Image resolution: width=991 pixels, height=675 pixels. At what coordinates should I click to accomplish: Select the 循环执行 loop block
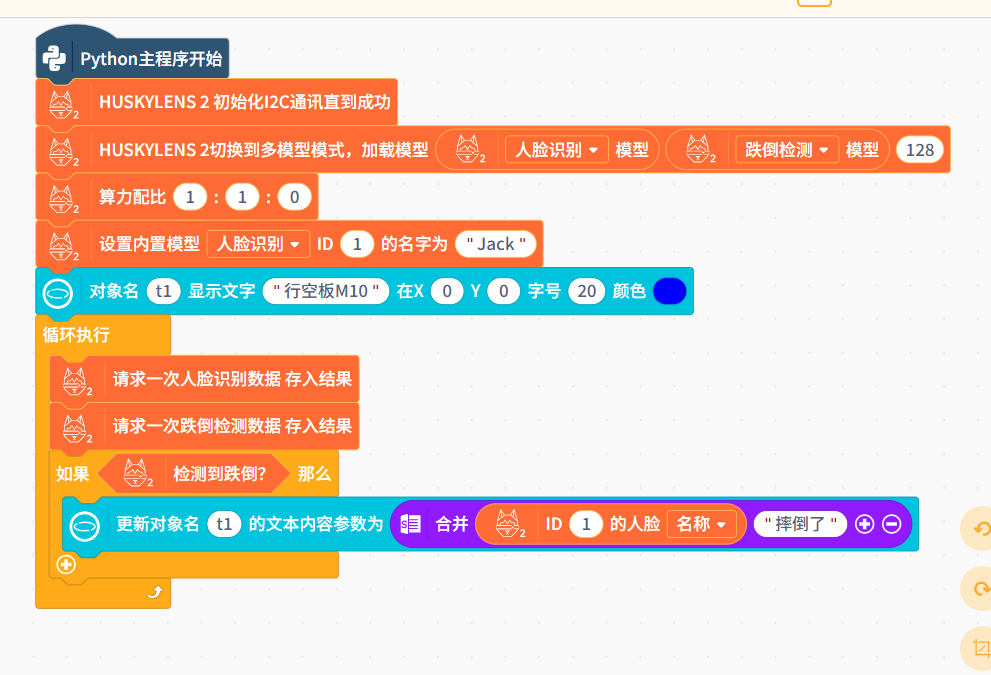pos(76,334)
